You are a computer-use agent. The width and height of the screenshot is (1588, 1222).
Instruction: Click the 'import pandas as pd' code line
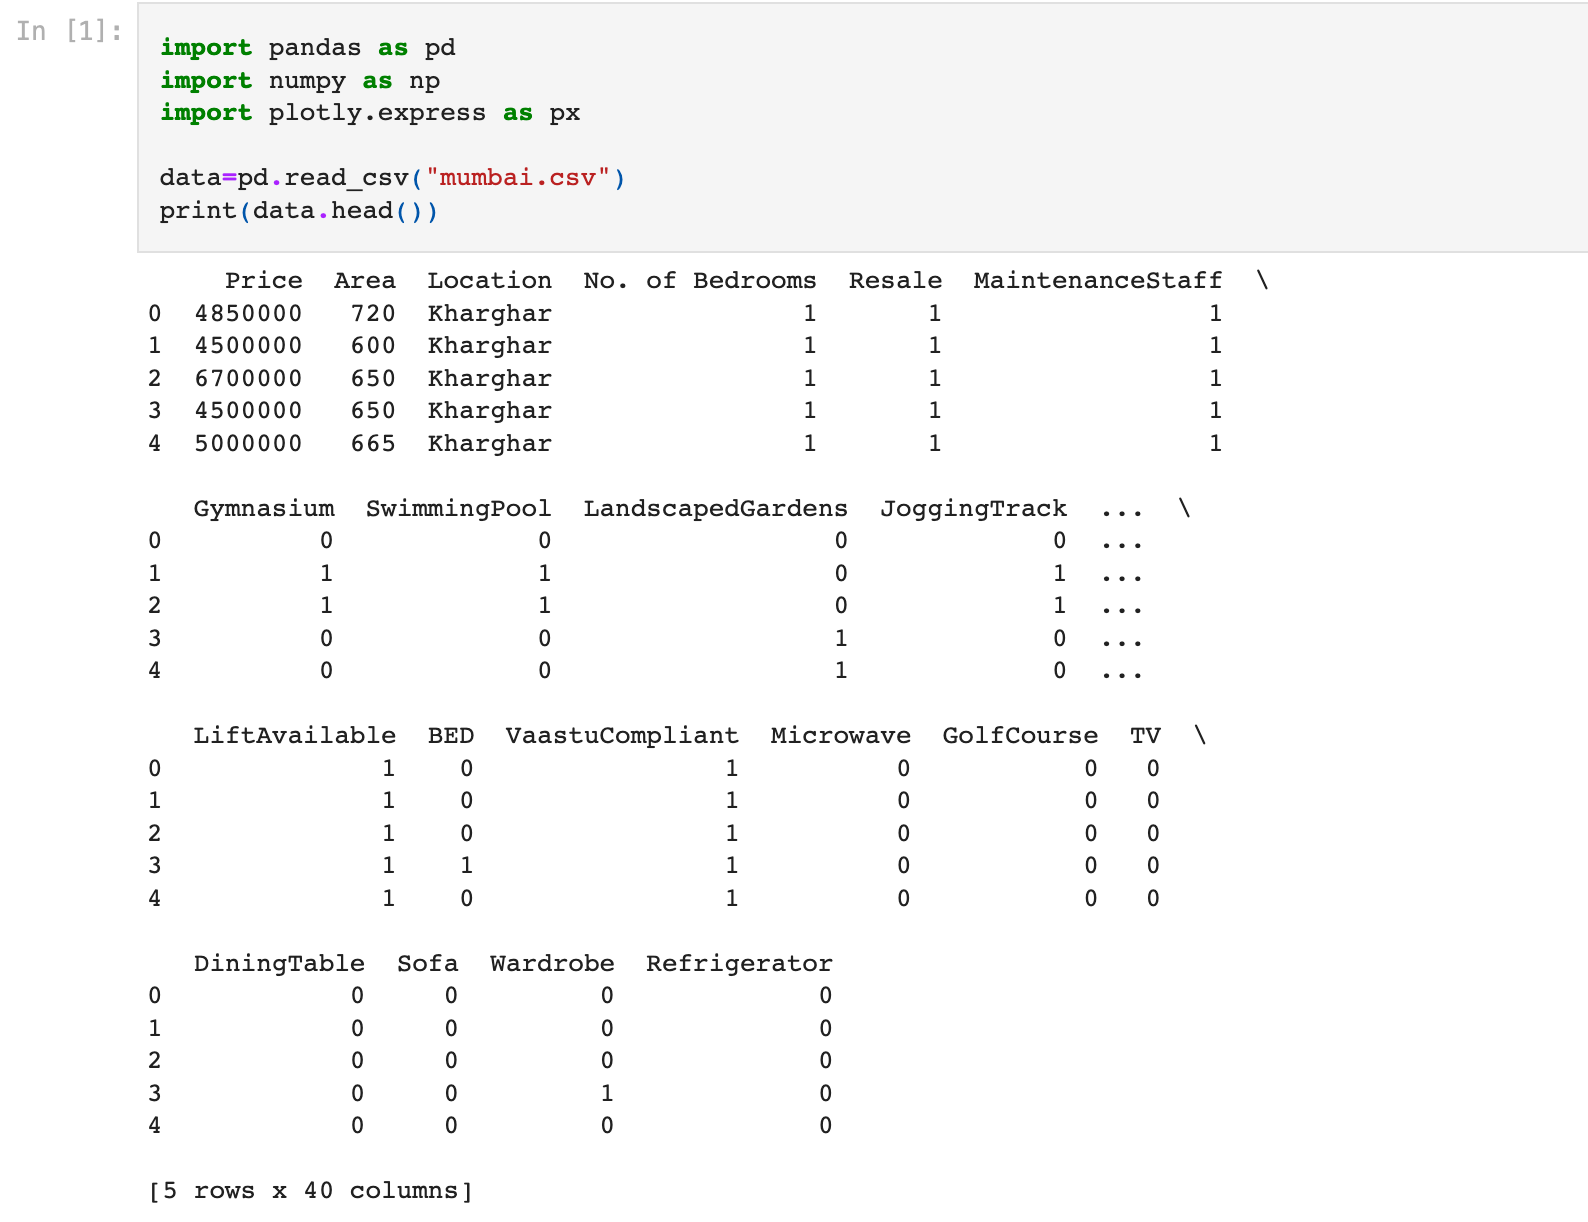308,48
